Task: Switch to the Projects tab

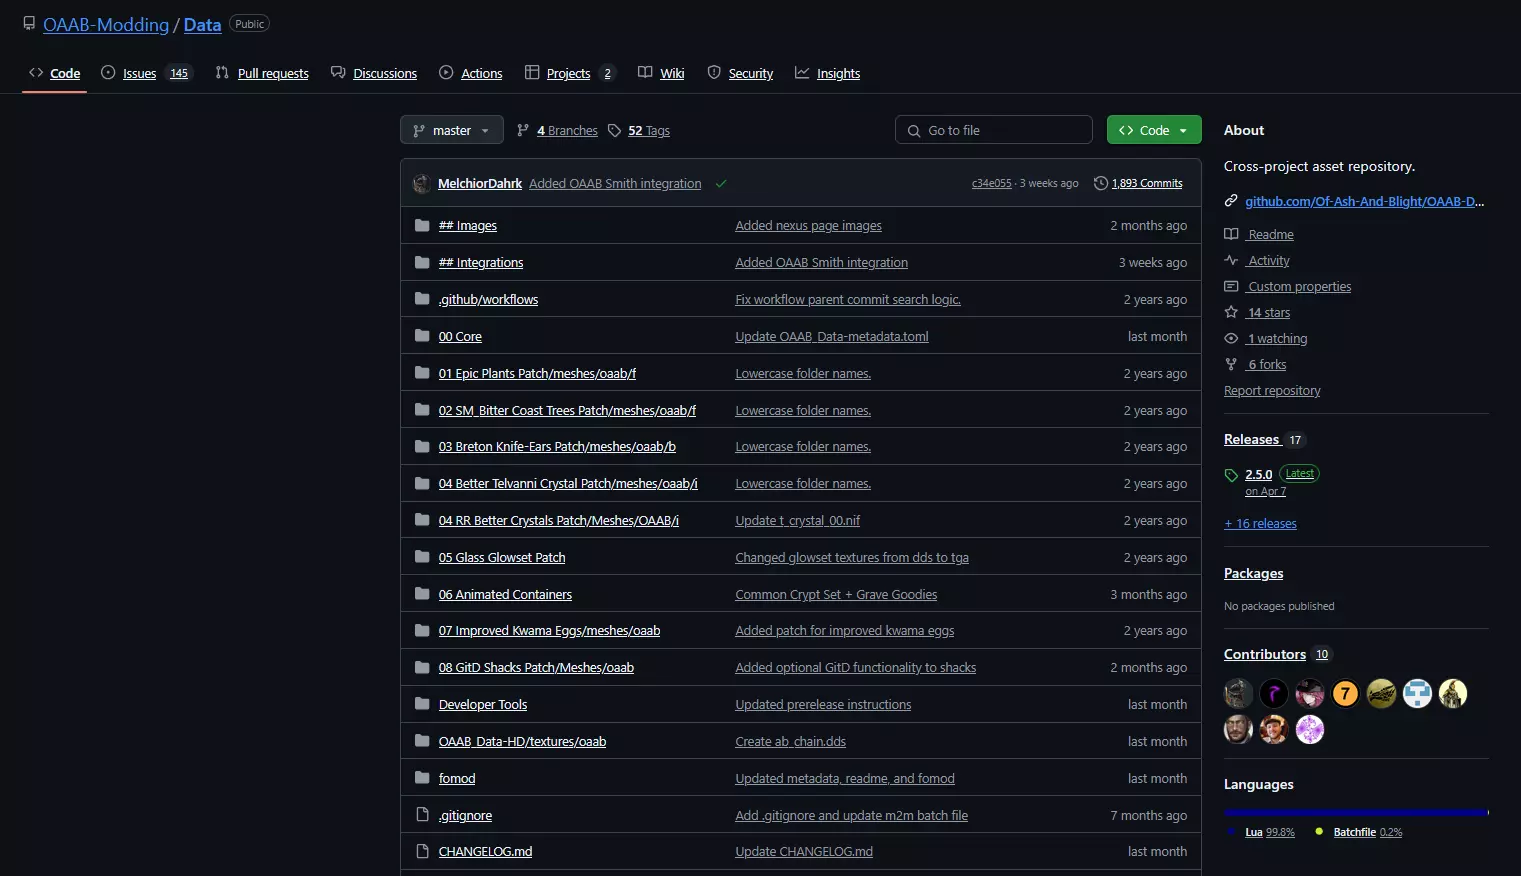Action: pyautogui.click(x=570, y=73)
